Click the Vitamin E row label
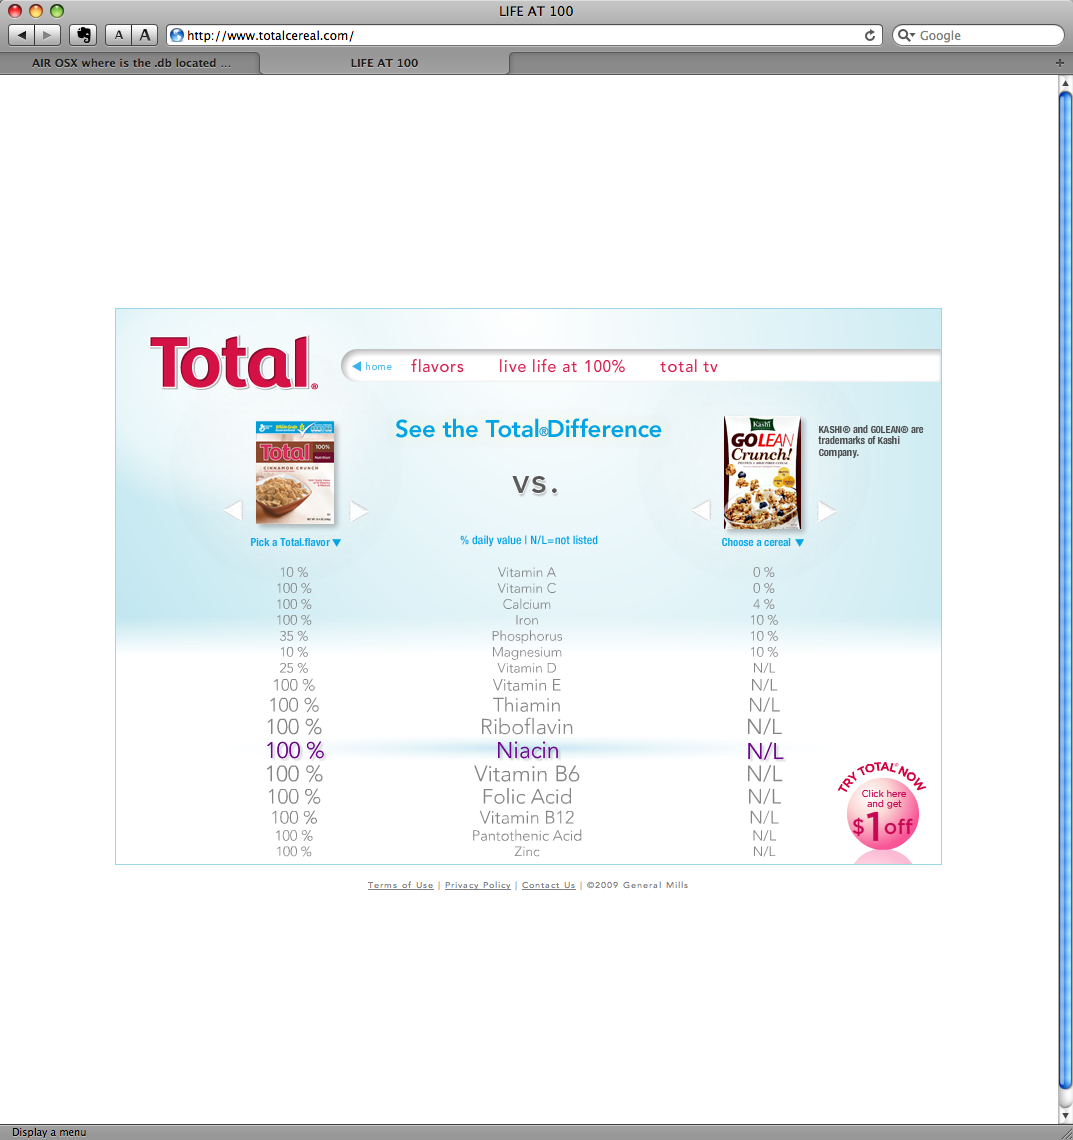The image size is (1073, 1140). pos(527,686)
